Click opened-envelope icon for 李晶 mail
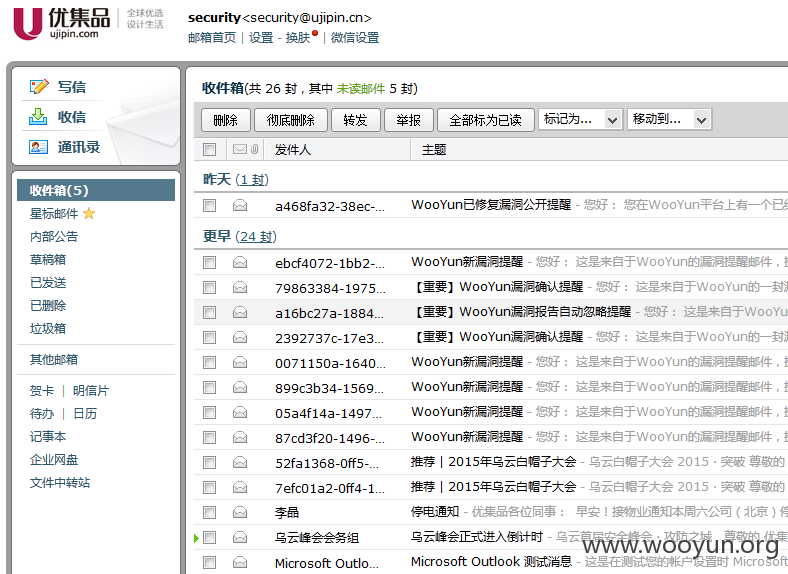The width and height of the screenshot is (788, 574). coord(240,513)
